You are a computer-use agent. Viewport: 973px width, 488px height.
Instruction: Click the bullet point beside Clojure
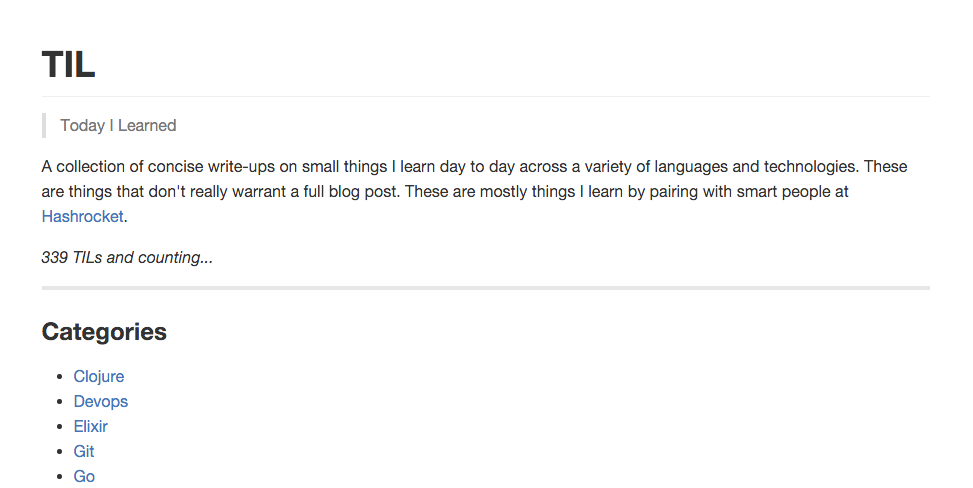[60, 378]
